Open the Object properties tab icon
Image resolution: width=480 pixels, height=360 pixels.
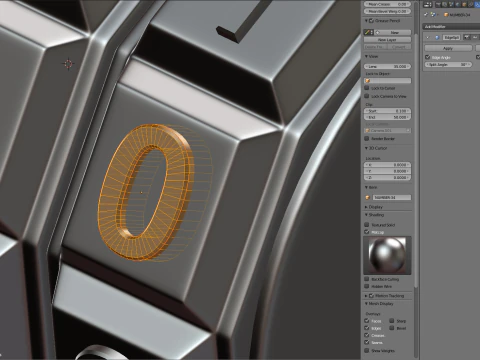tap(464, 4)
